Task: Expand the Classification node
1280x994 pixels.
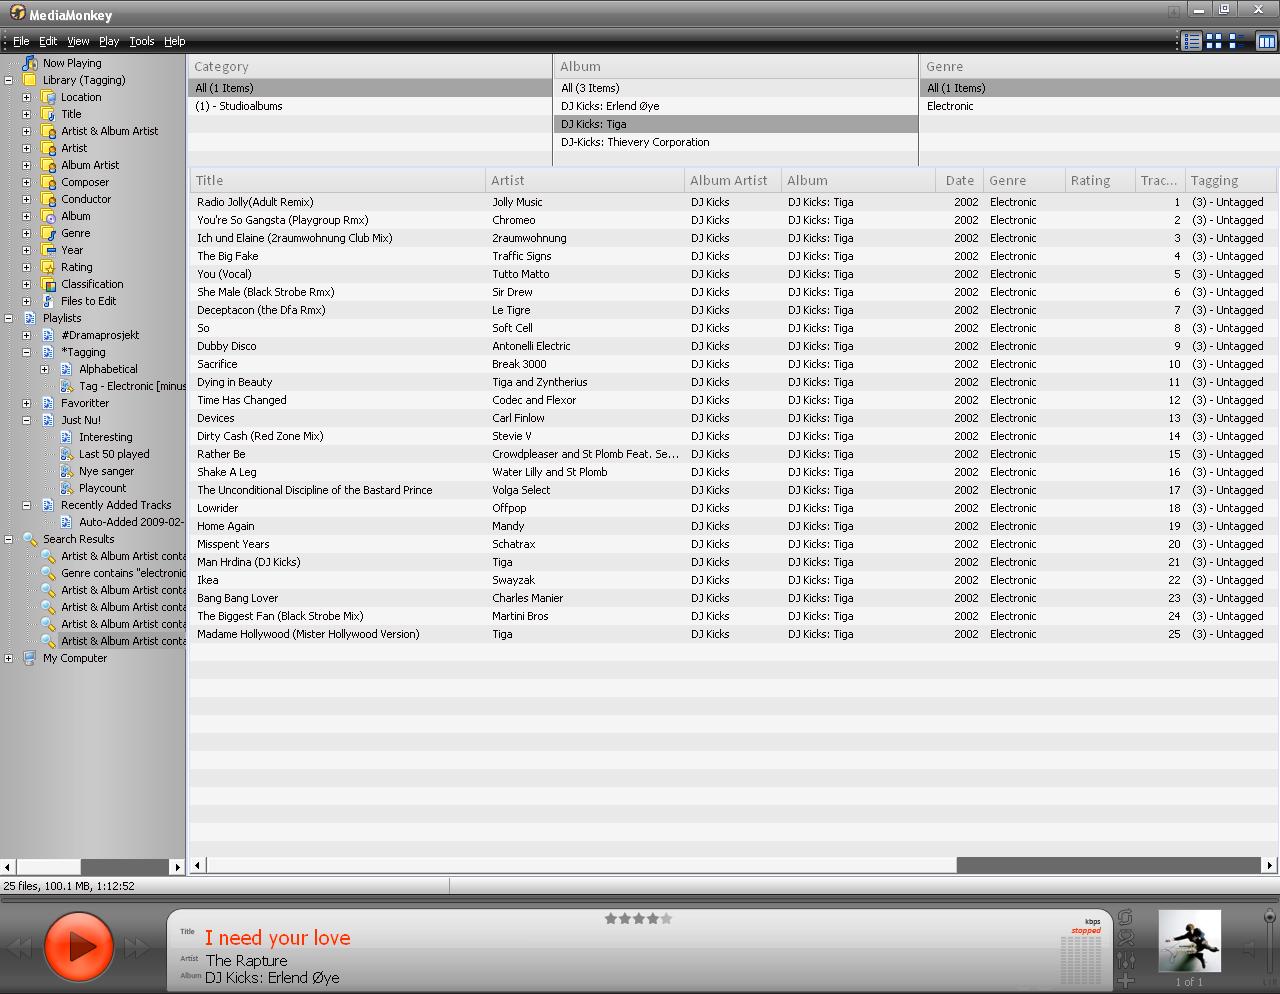Action: coord(27,284)
